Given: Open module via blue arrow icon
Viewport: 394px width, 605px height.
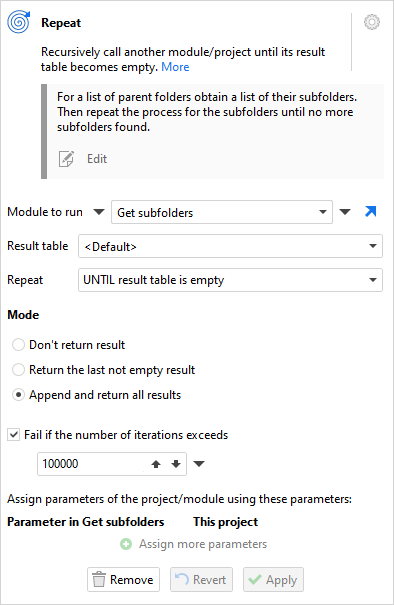Looking at the screenshot, I should pyautogui.click(x=370, y=211).
